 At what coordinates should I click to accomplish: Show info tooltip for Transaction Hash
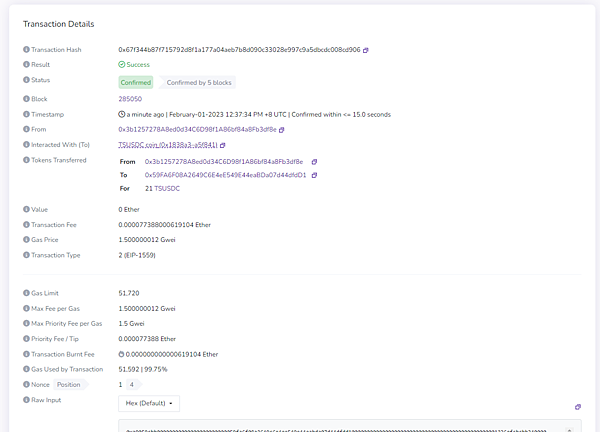click(26, 49)
